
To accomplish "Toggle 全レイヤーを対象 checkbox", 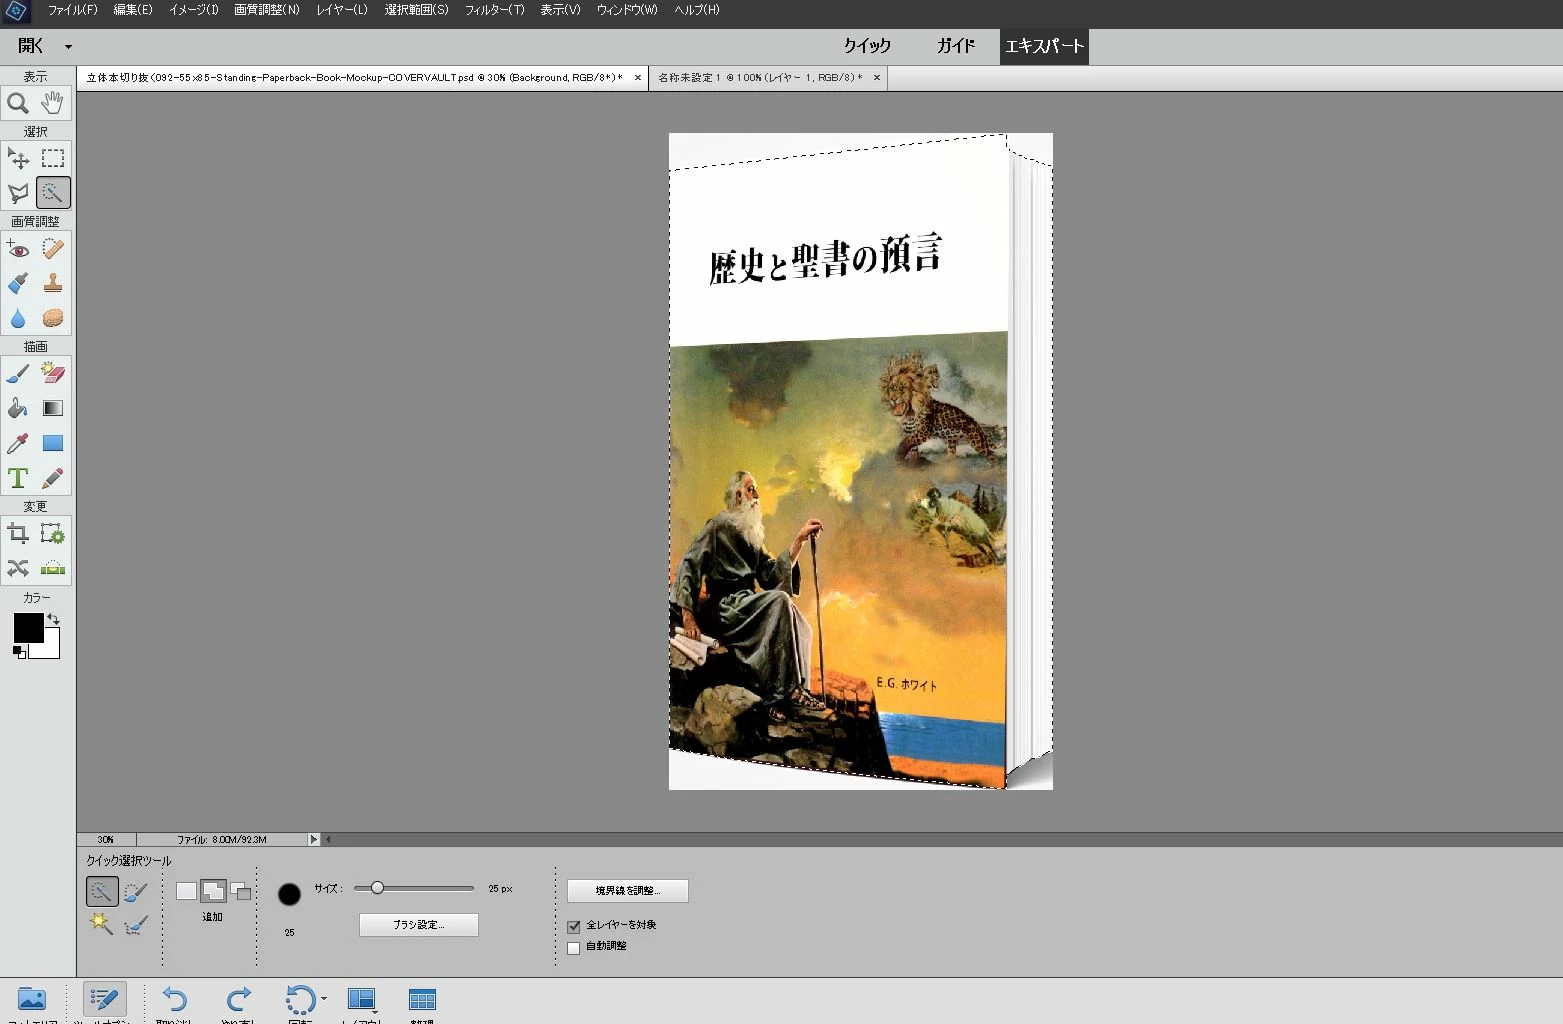I will point(574,926).
